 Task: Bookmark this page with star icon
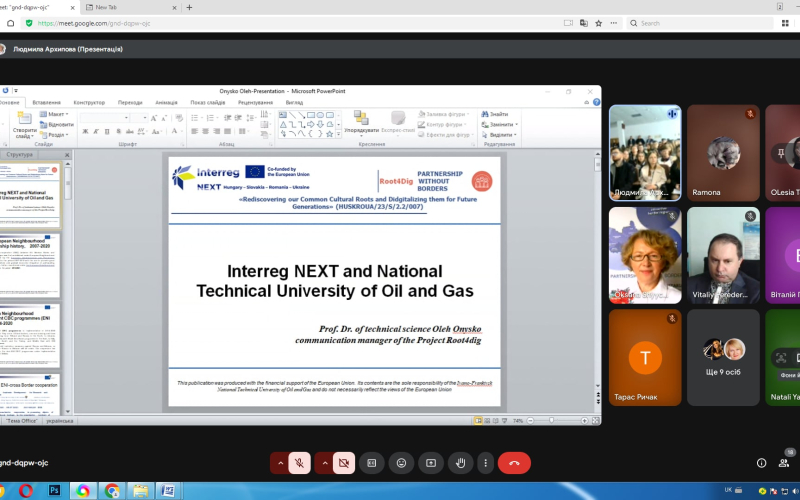pos(598,23)
